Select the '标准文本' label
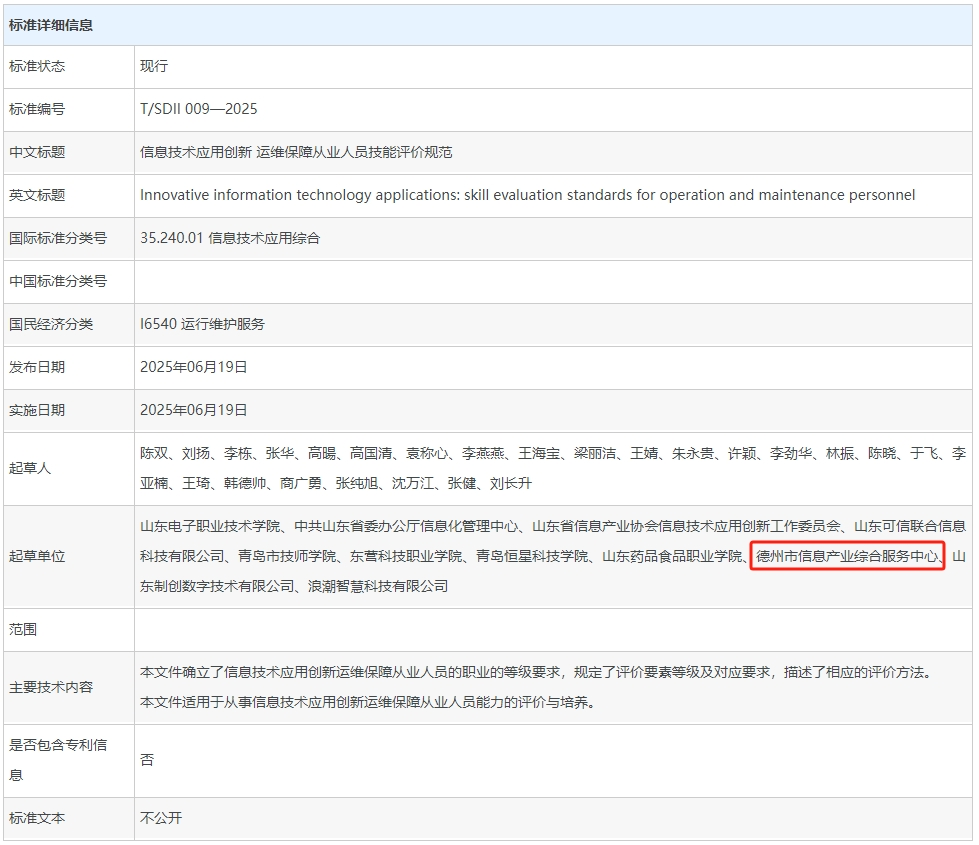The width and height of the screenshot is (979, 845). pos(37,819)
